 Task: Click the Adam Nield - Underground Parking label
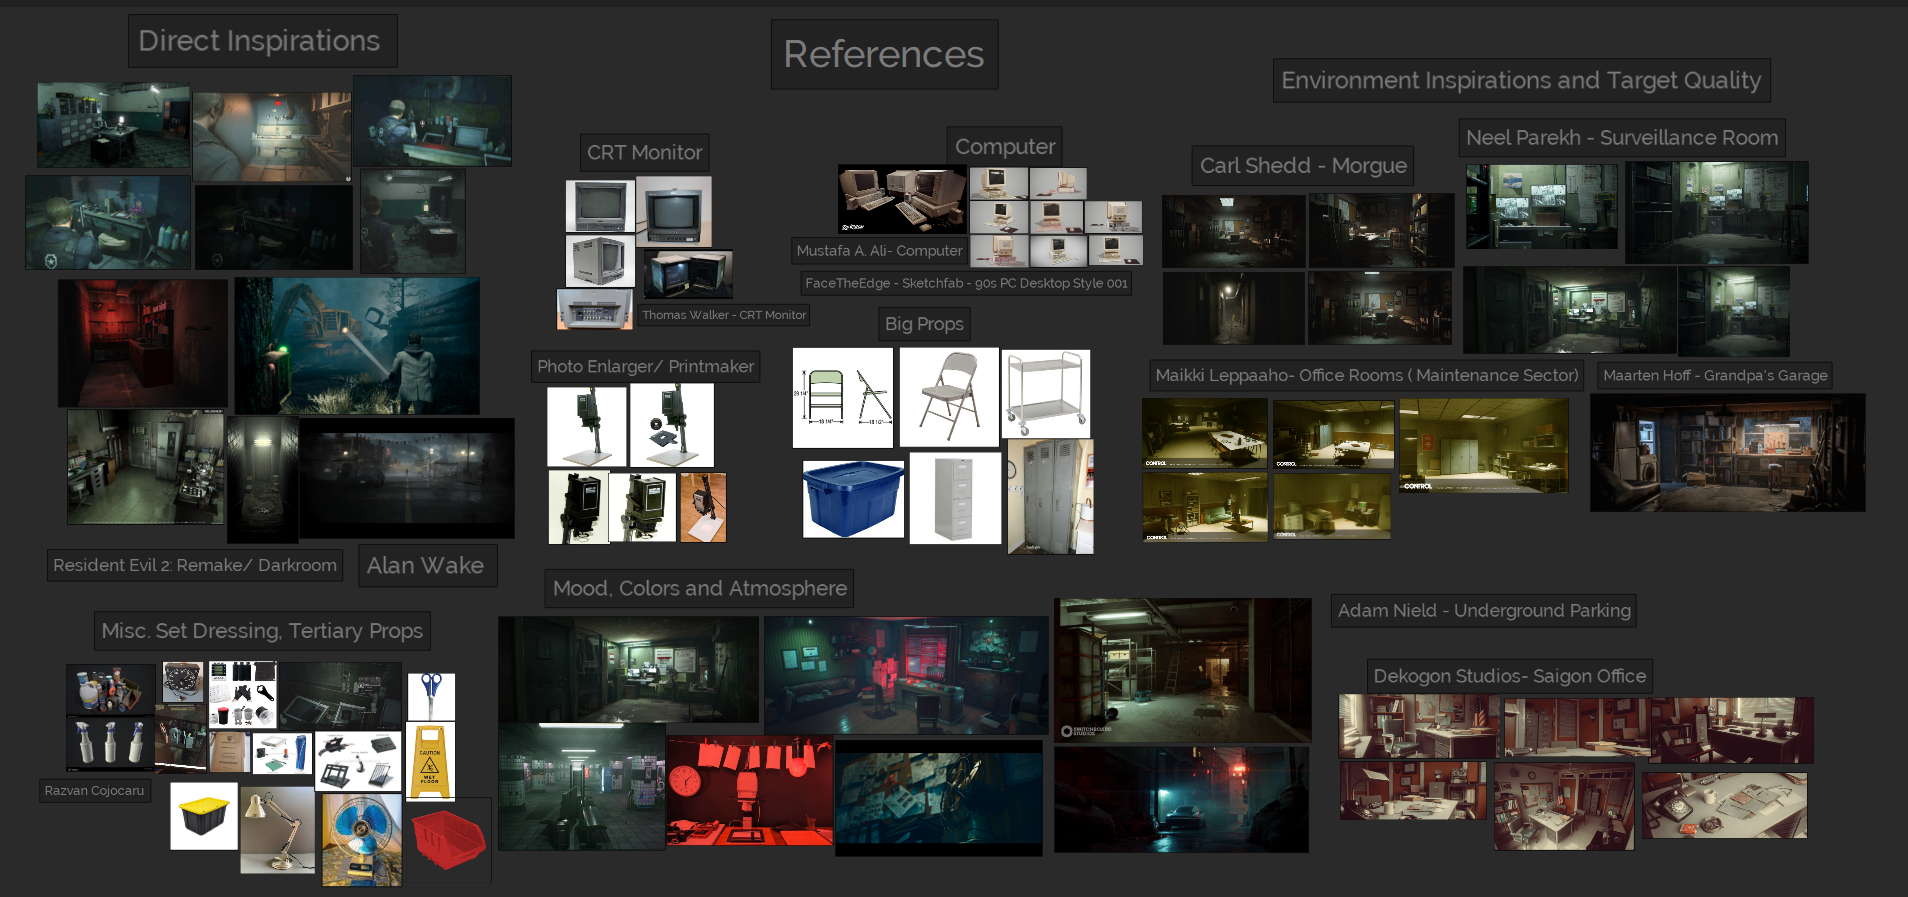[1484, 611]
